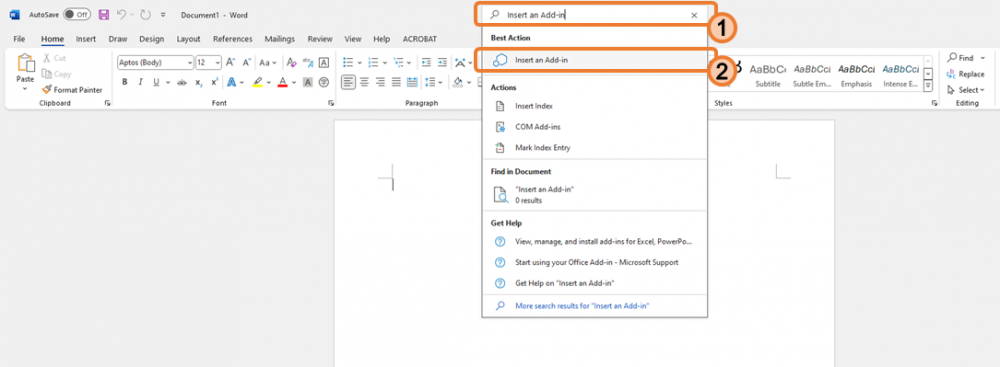The width and height of the screenshot is (1000, 367).
Task: Choose COM Add-ins action
Action: [x=594, y=127]
